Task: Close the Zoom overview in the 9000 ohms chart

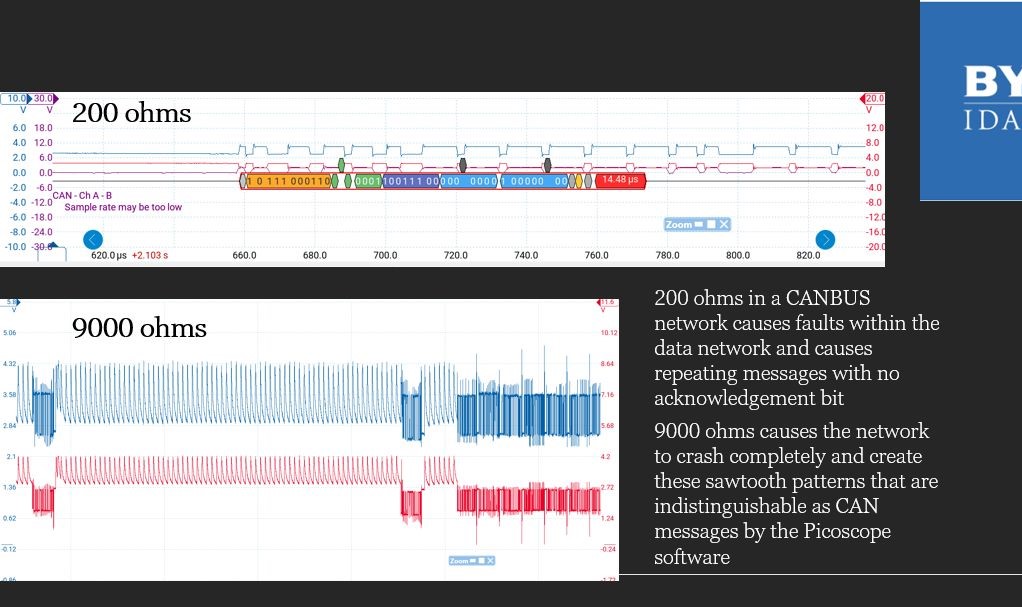Action: 489,562
